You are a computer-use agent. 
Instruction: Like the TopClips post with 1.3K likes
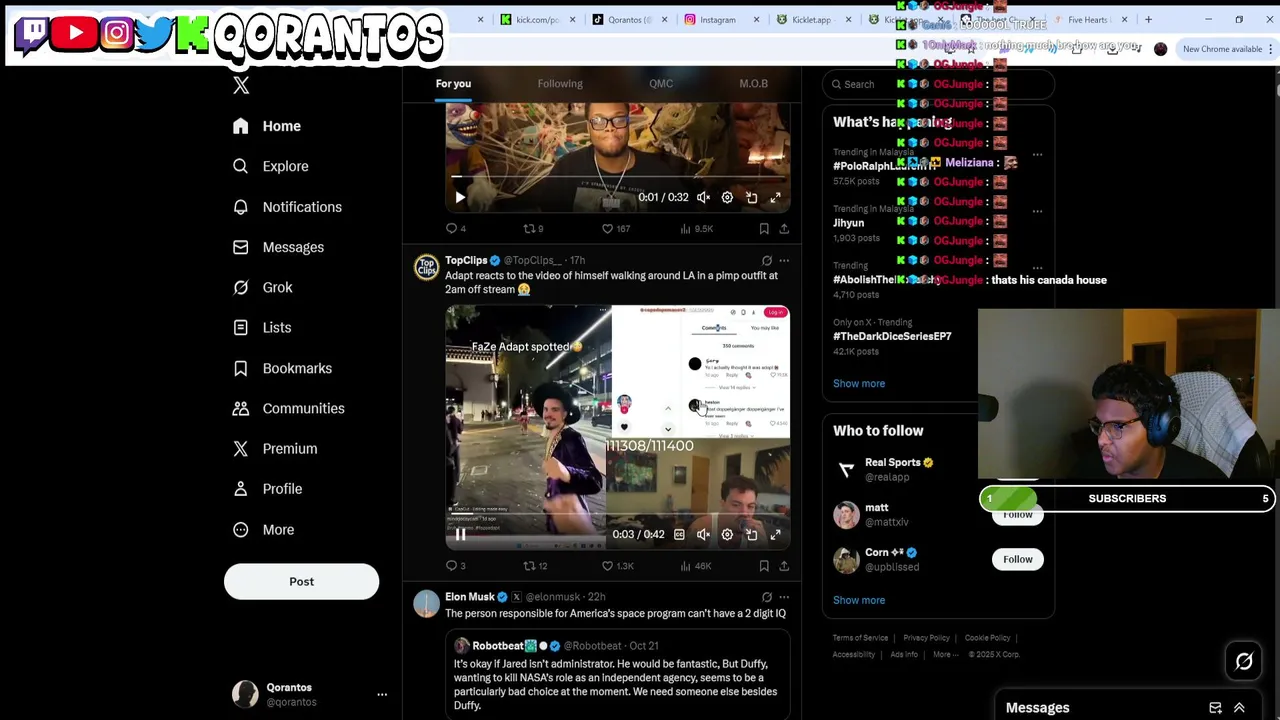[x=617, y=566]
